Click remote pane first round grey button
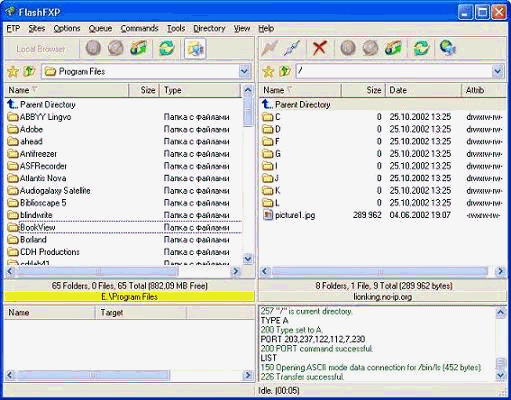The height and width of the screenshot is (400, 511). point(348,48)
